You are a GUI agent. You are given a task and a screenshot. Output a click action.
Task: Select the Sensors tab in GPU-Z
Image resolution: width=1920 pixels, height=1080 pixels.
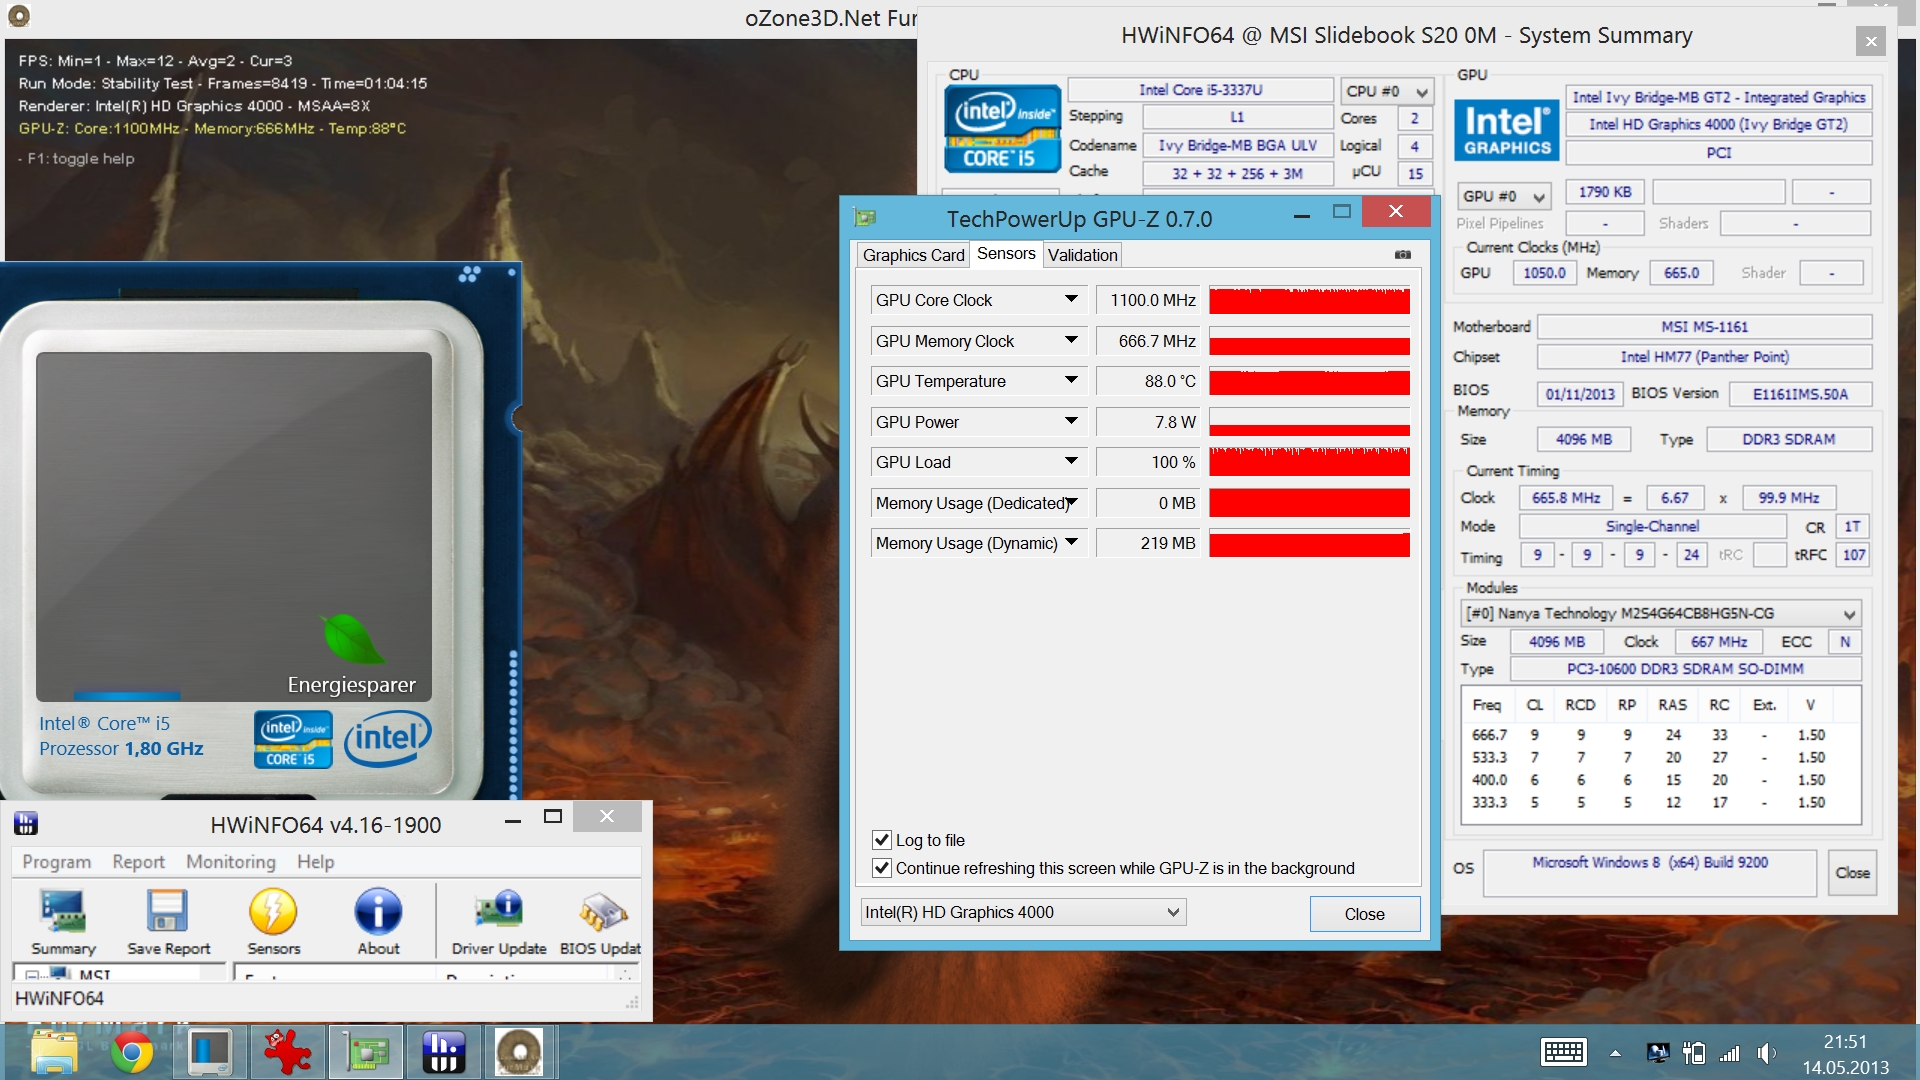(x=1006, y=254)
